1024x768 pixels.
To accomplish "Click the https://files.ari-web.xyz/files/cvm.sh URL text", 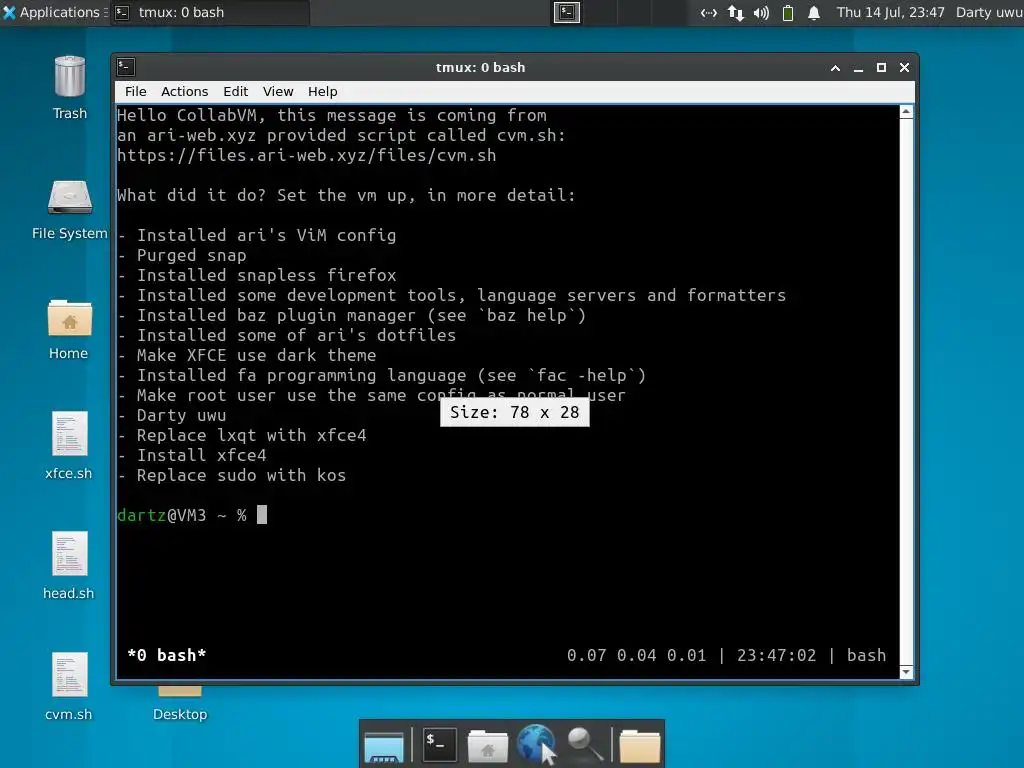I will point(306,155).
